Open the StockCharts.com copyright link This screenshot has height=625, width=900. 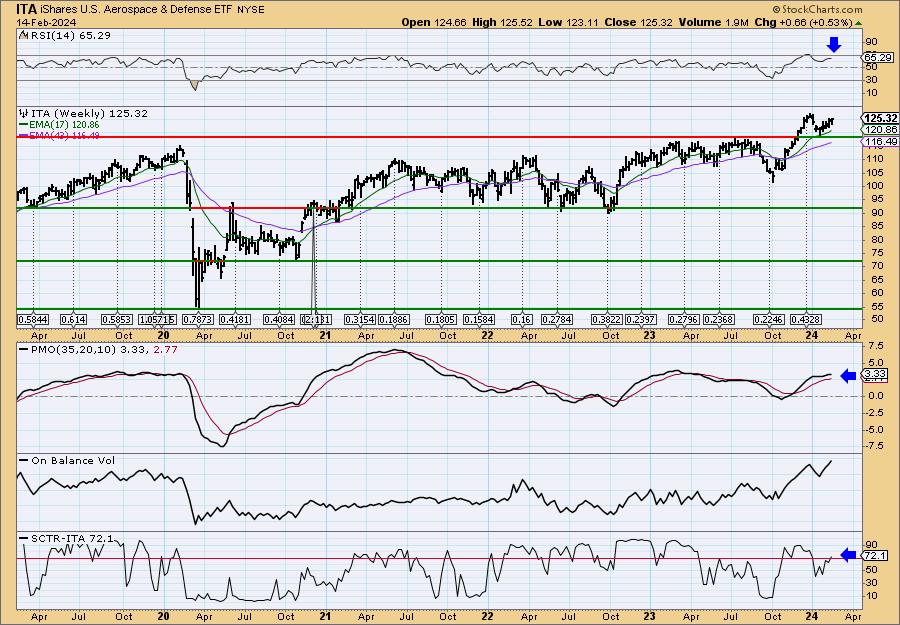coord(817,9)
